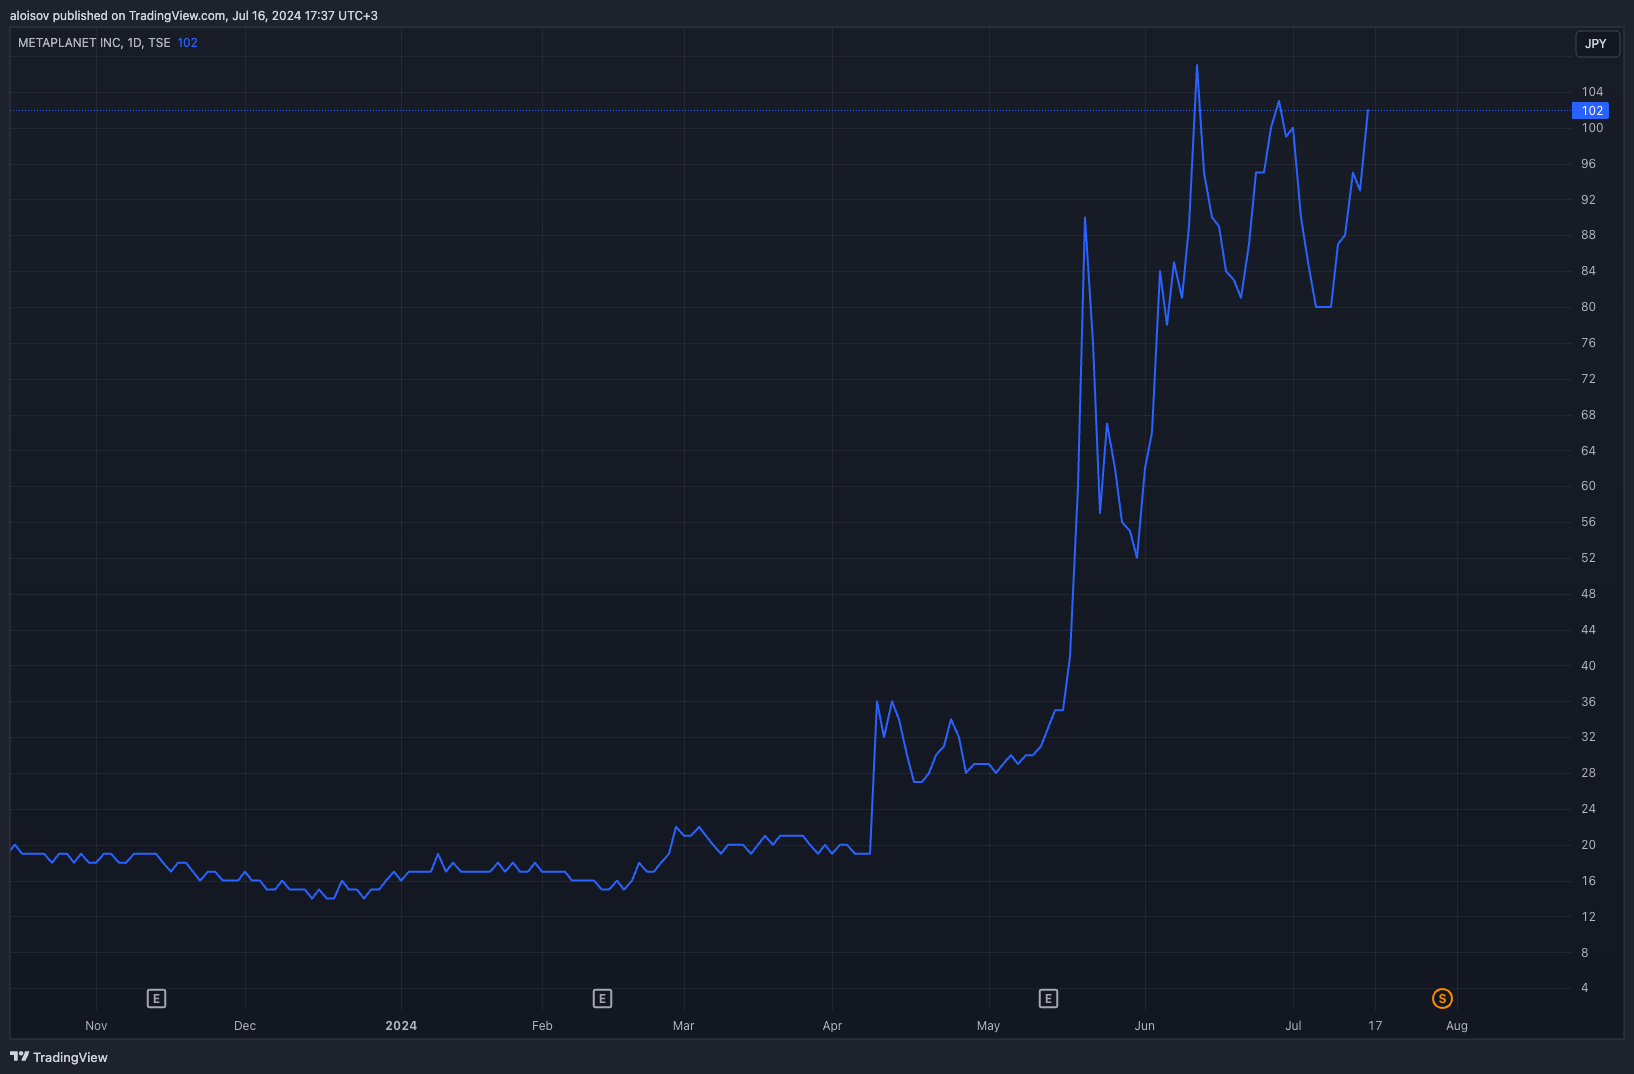
Task: Select the 16 level on the price axis
Action: [1588, 881]
